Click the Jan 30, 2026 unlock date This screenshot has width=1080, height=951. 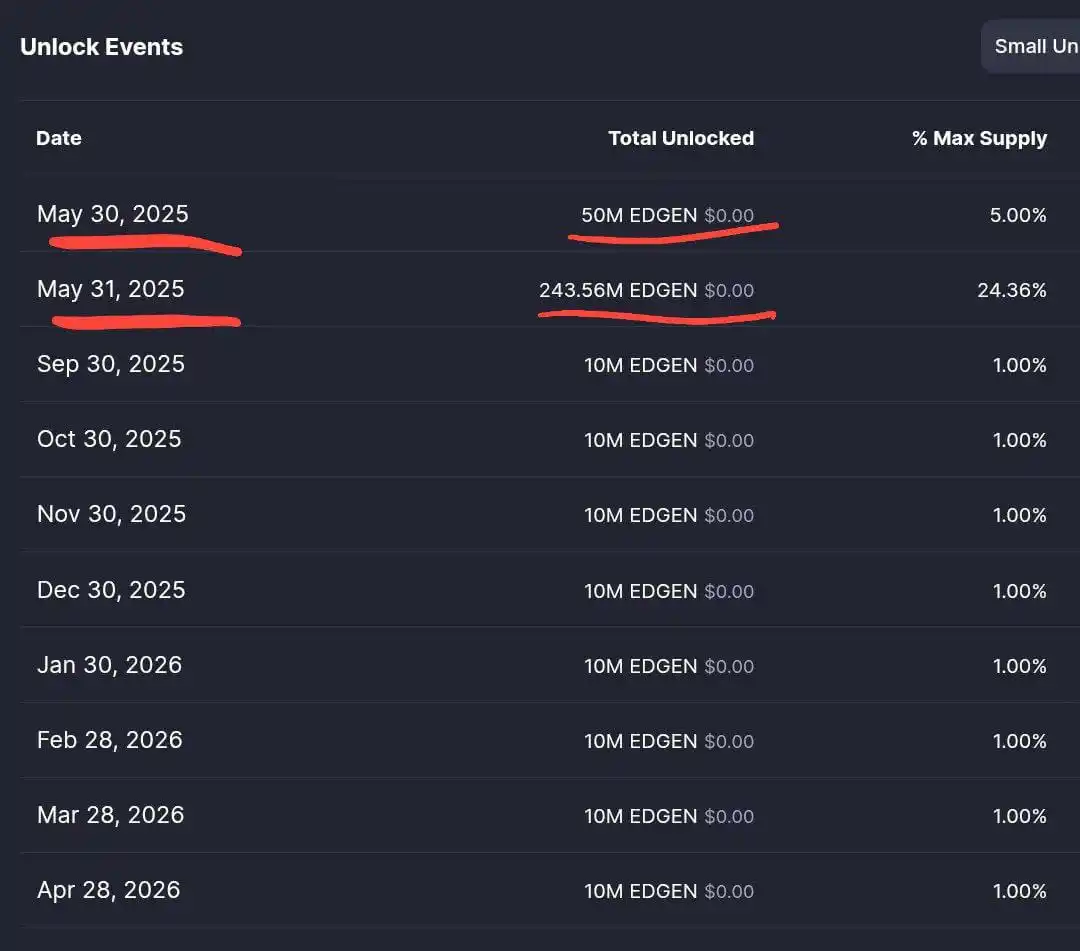click(109, 665)
